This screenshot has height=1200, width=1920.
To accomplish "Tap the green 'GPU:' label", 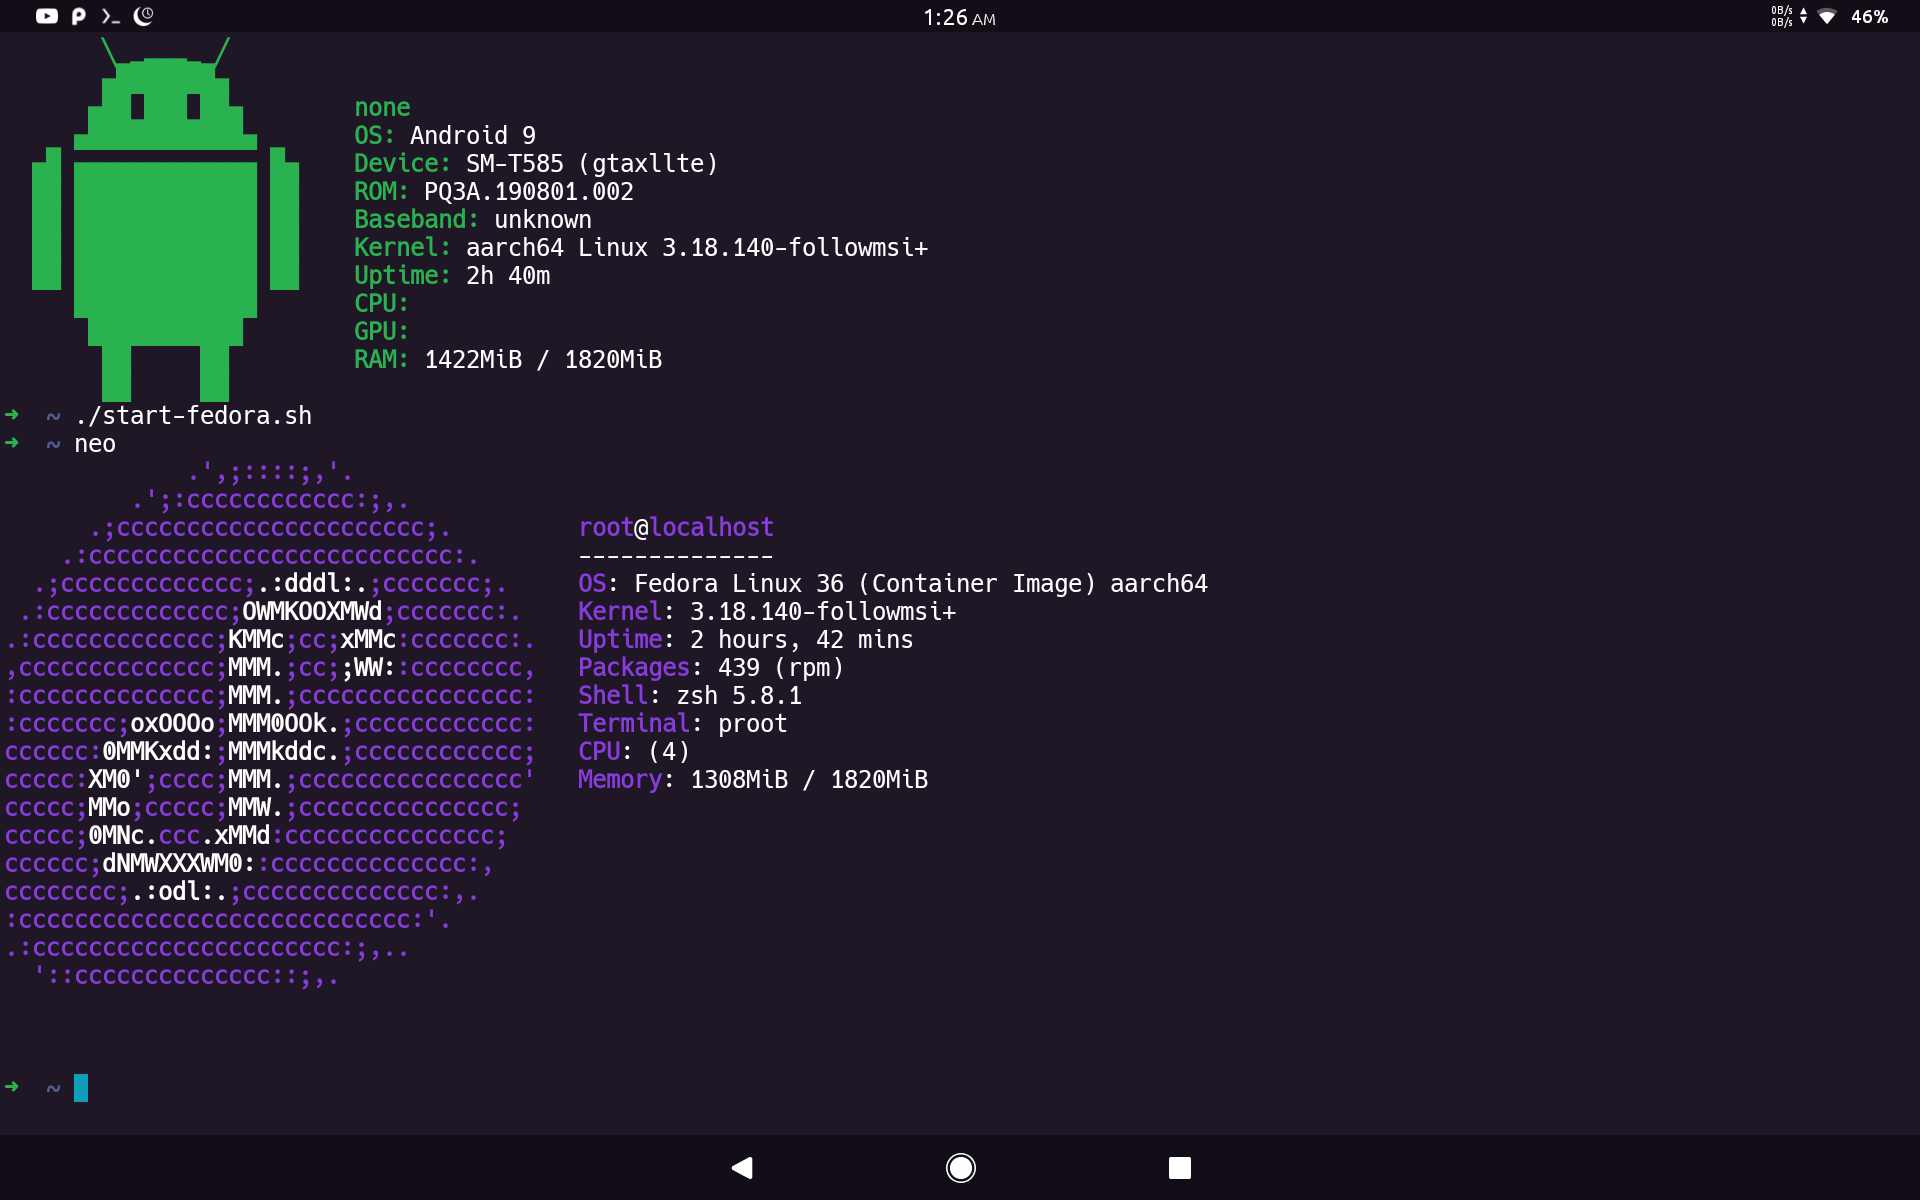I will 381,331.
